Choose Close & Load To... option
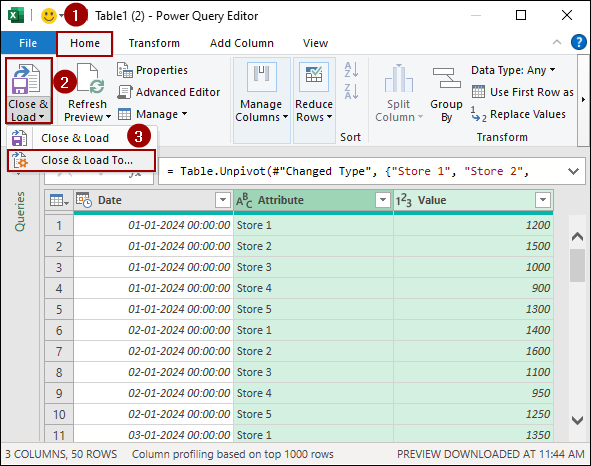Viewport: 591px width, 466px height. [x=81, y=160]
